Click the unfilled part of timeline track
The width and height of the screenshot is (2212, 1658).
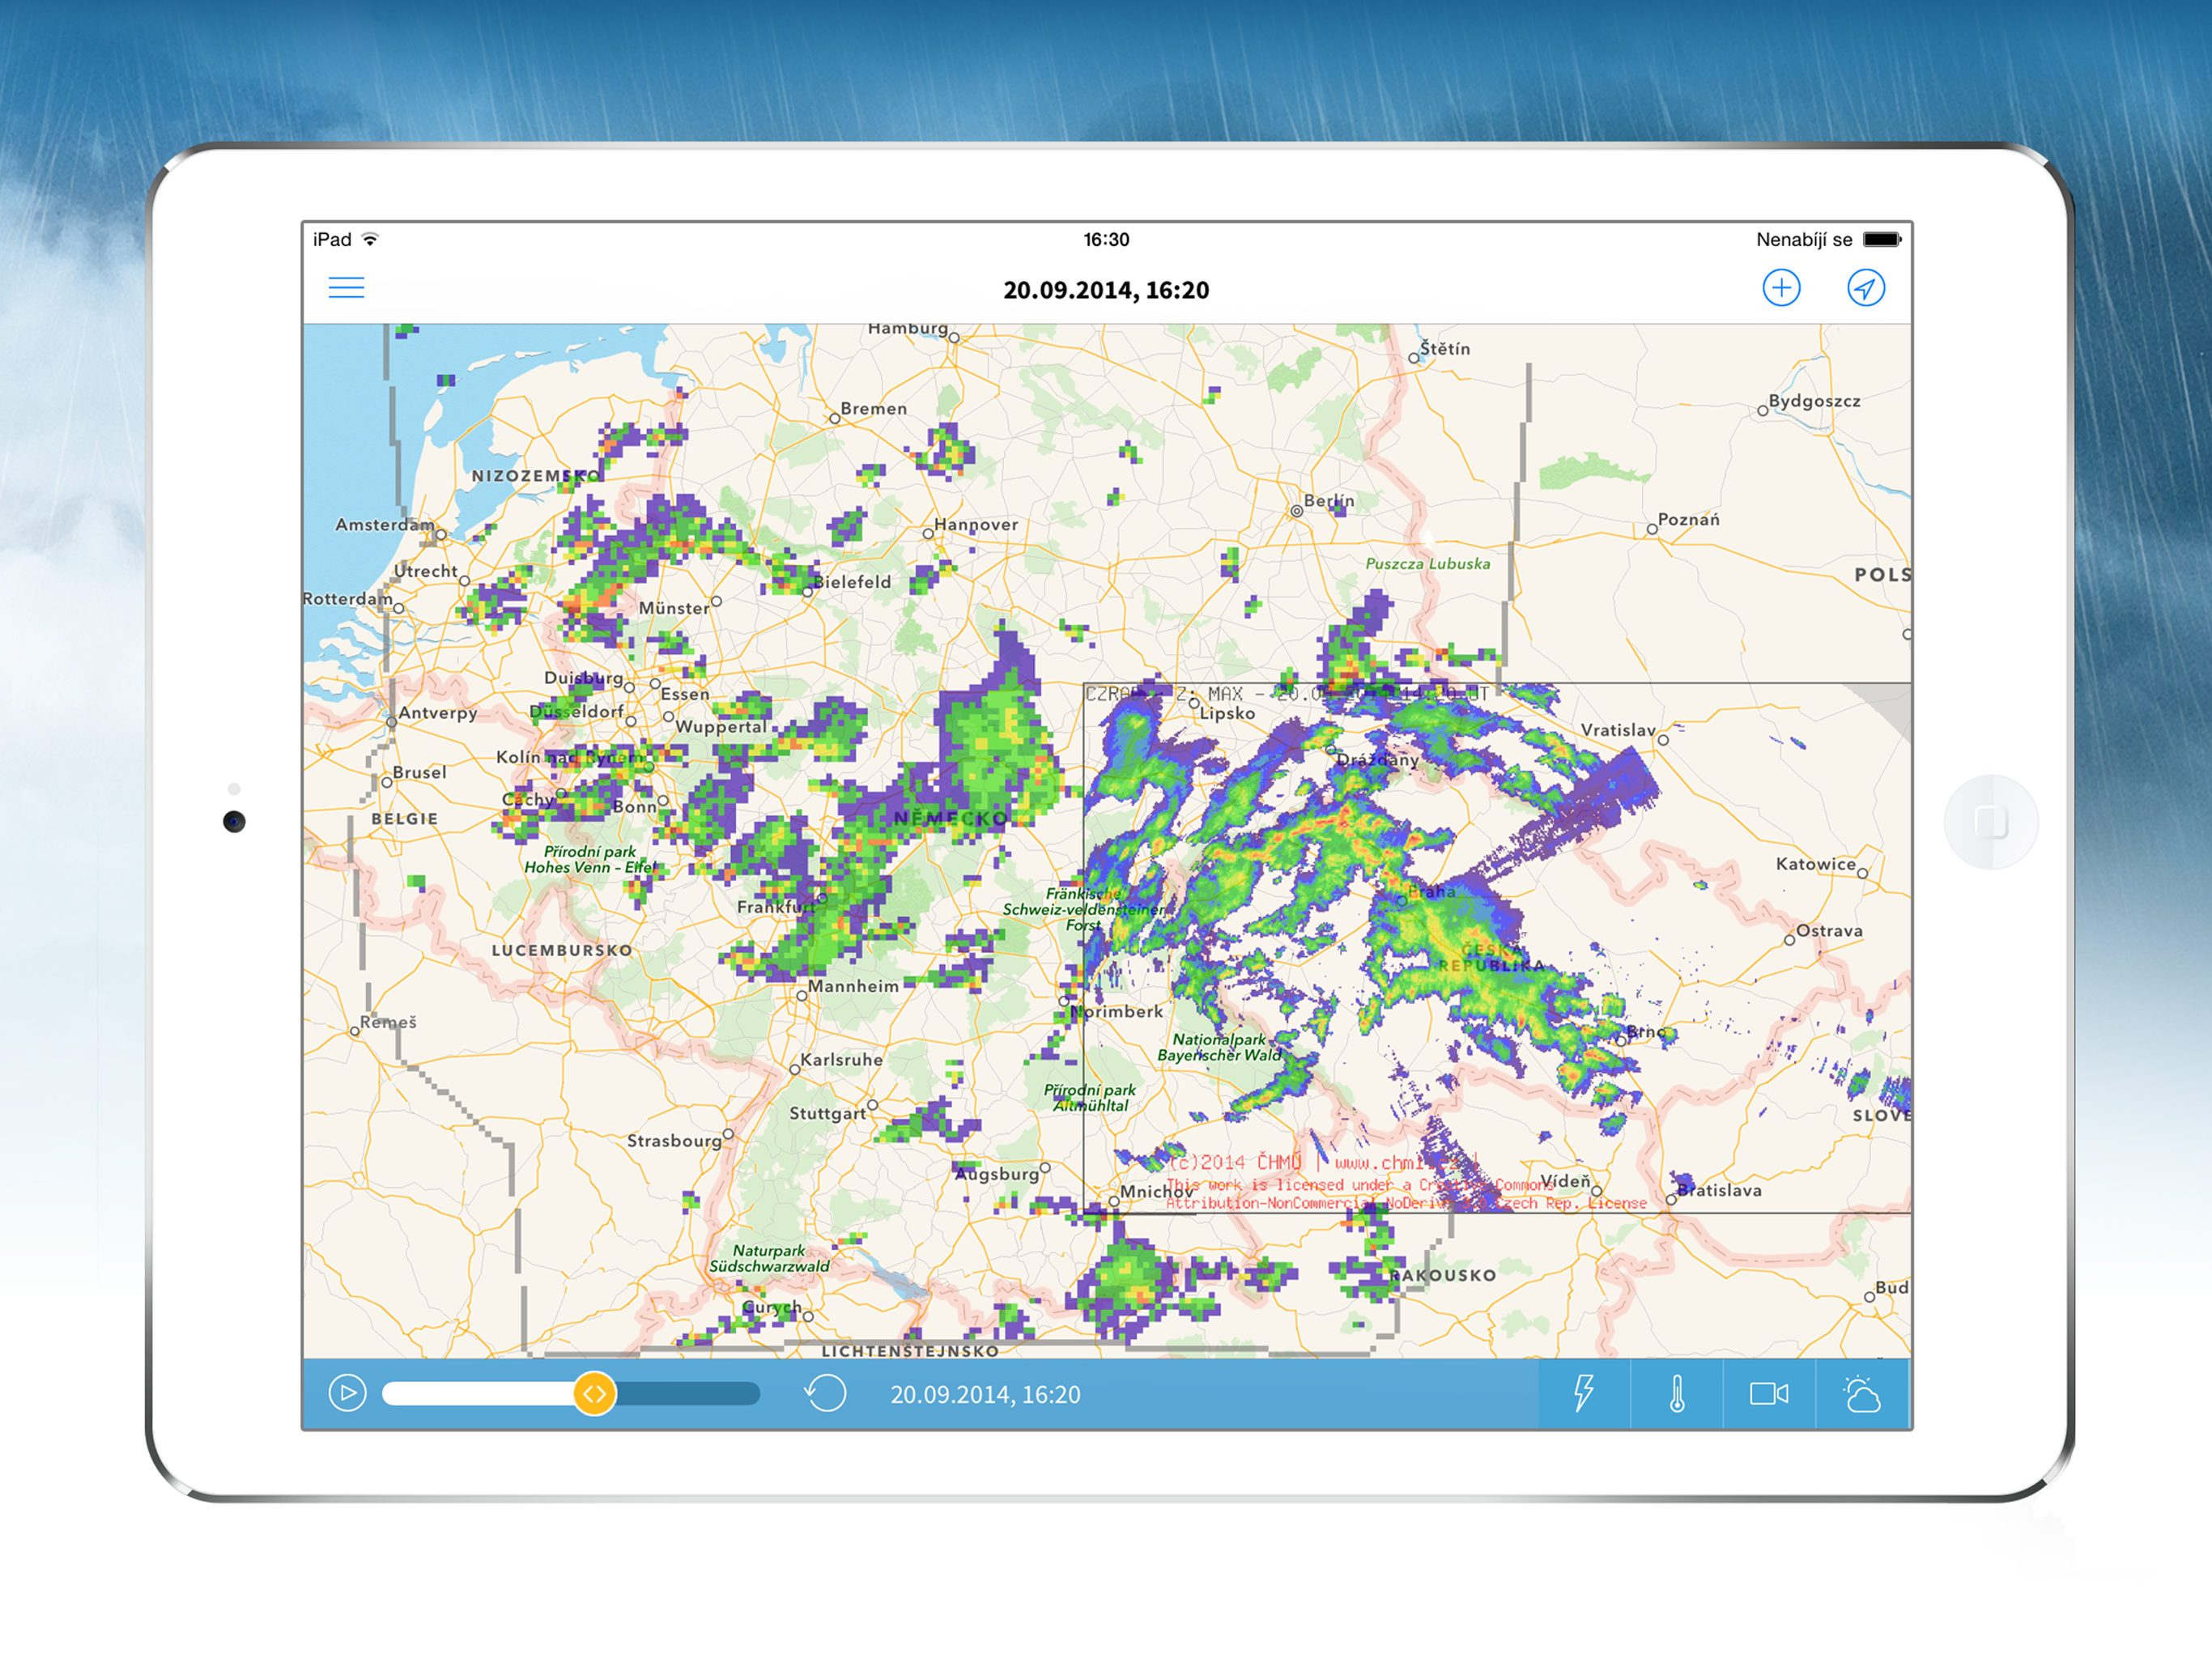[x=688, y=1393]
